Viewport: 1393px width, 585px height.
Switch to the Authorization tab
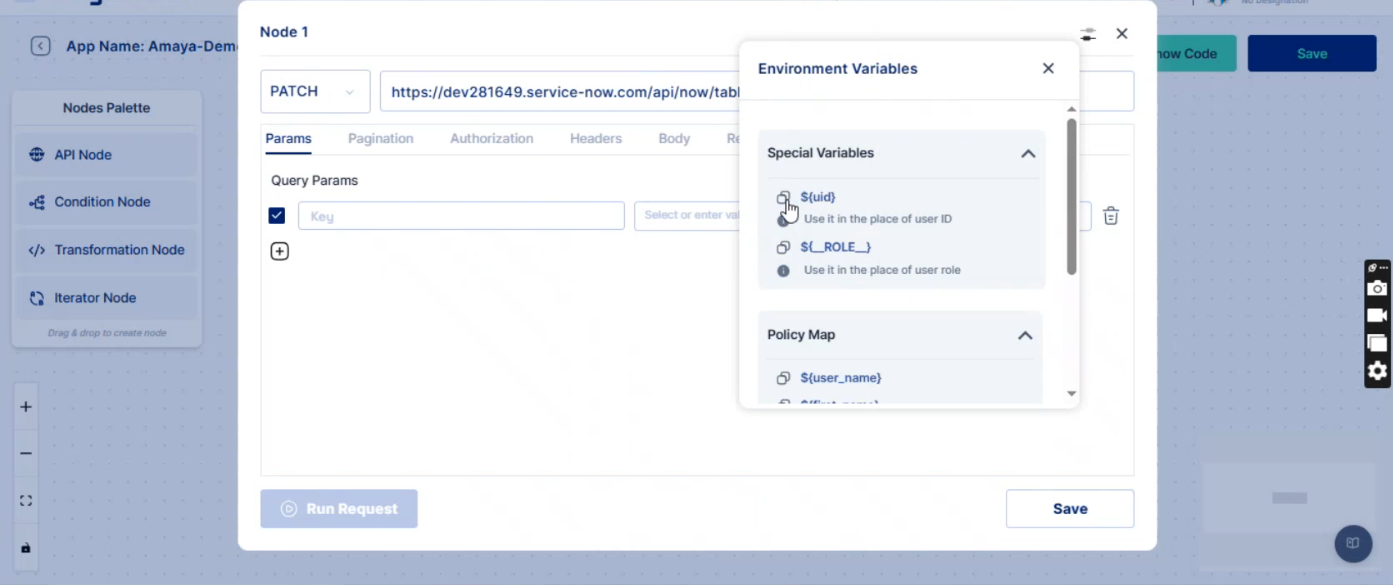(491, 139)
